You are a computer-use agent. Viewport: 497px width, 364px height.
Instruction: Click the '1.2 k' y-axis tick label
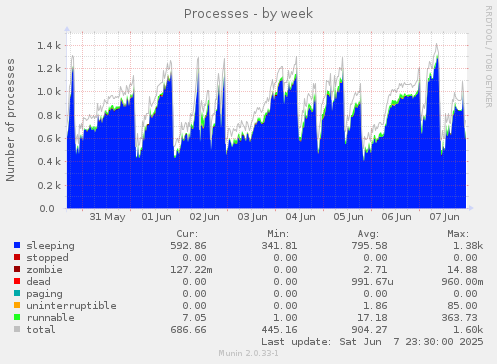pos(49,69)
